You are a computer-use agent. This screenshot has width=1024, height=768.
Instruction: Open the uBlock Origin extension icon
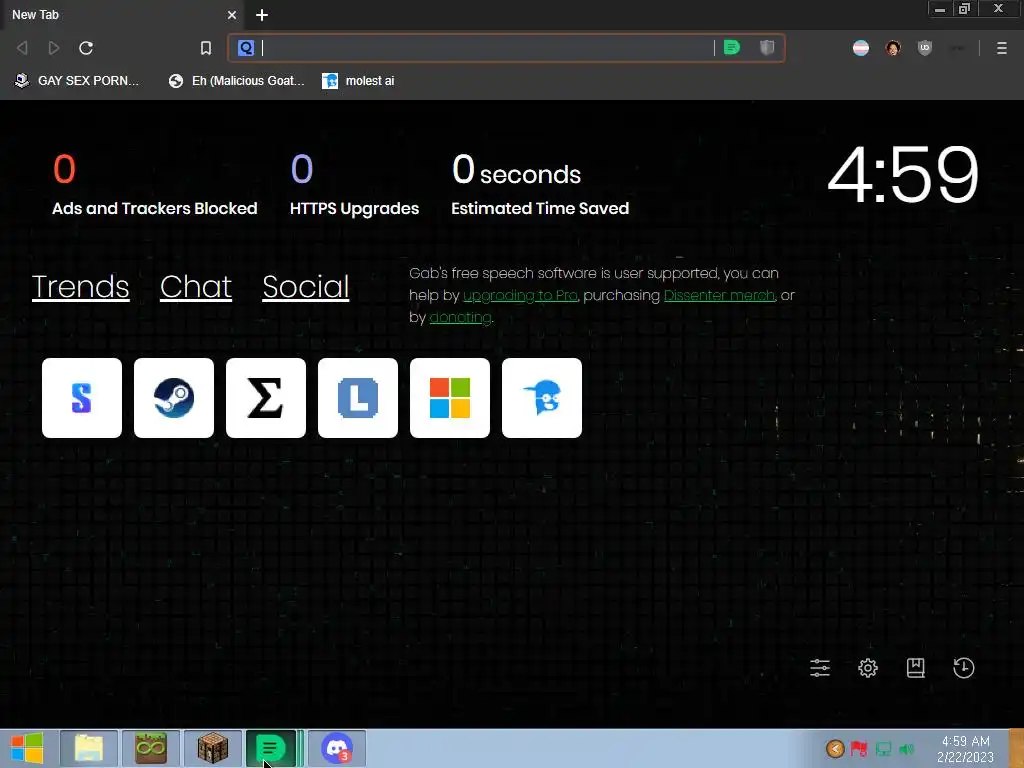tap(925, 48)
